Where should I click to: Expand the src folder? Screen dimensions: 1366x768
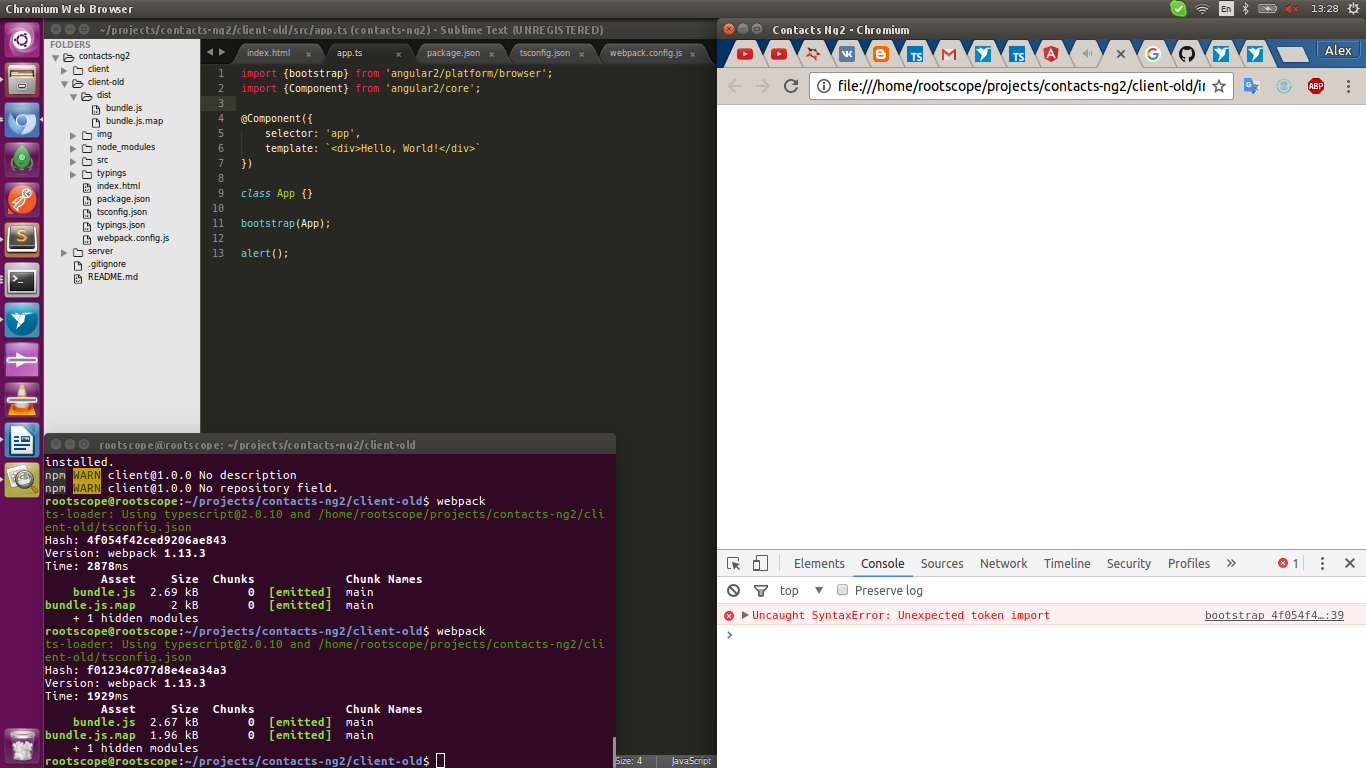point(74,161)
